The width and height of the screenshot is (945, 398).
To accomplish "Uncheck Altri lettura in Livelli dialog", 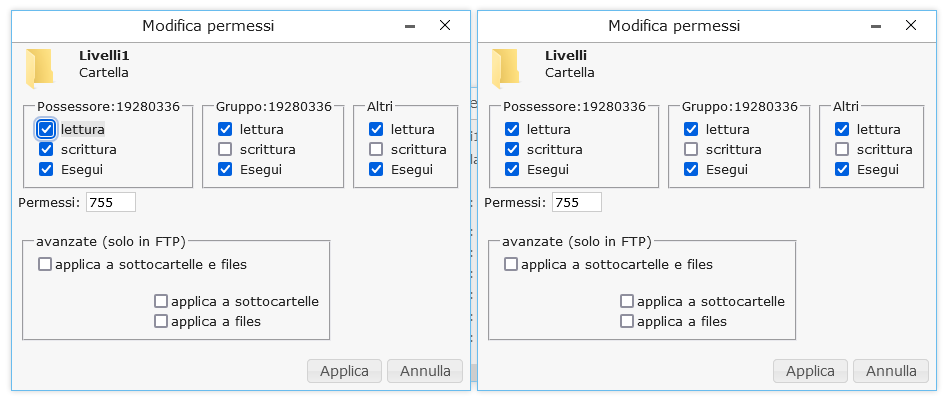I will tap(842, 129).
